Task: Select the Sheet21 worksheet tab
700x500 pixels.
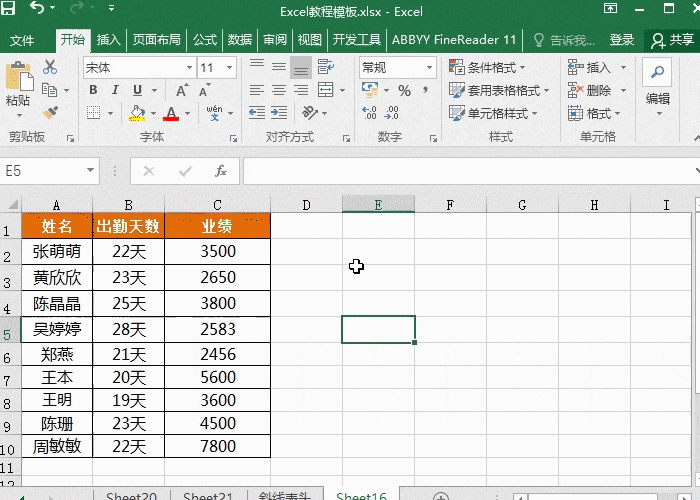Action: 208,496
